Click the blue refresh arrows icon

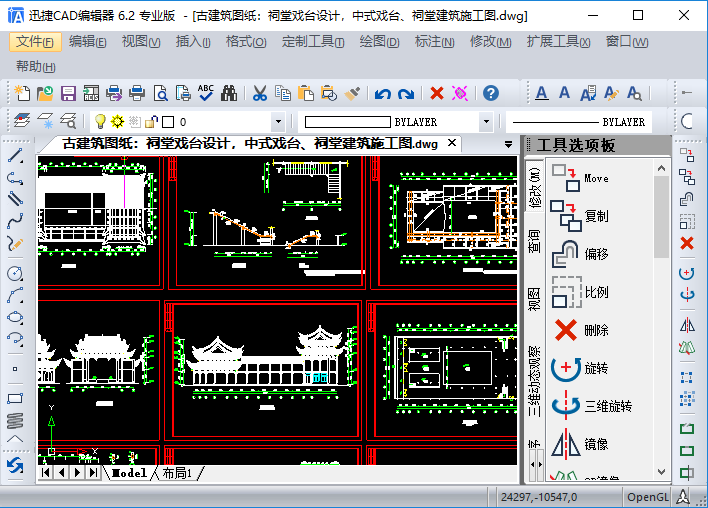coord(15,466)
